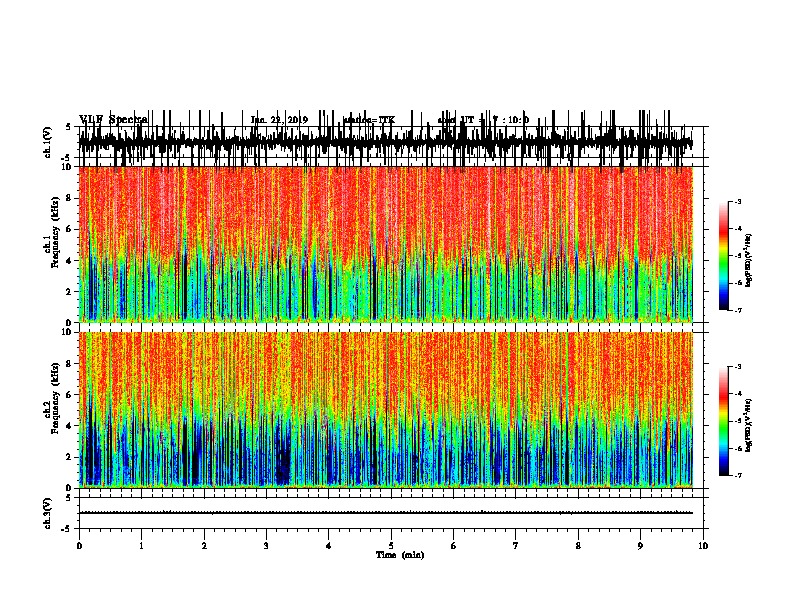The width and height of the screenshot is (792, 612).
Task: Click the start UT time label
Action: pyautogui.click(x=483, y=120)
